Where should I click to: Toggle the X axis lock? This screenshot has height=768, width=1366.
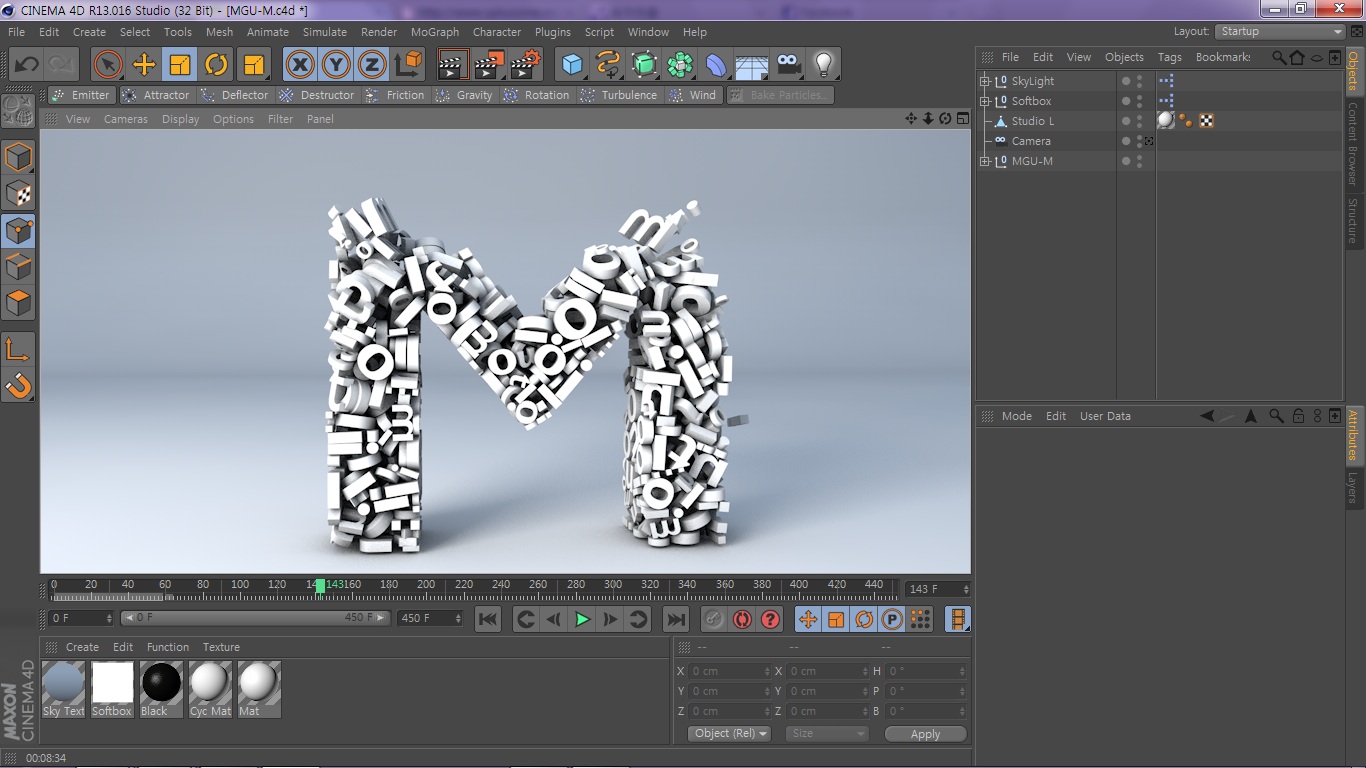[x=300, y=65]
